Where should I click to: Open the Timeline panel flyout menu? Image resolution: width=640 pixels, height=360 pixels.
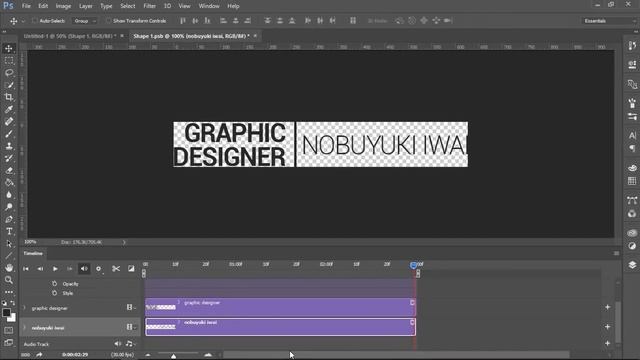click(616, 253)
